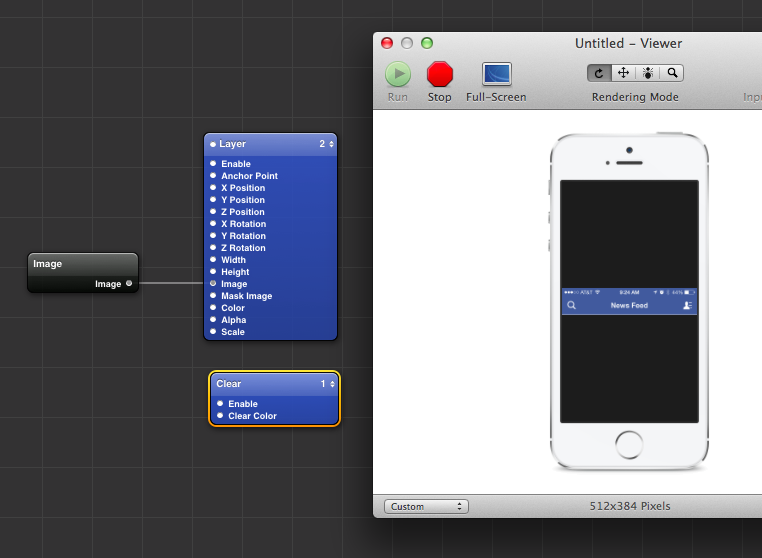This screenshot has width=762, height=558.
Task: Zoom the Viewer window with green button
Action: pyautogui.click(x=427, y=43)
